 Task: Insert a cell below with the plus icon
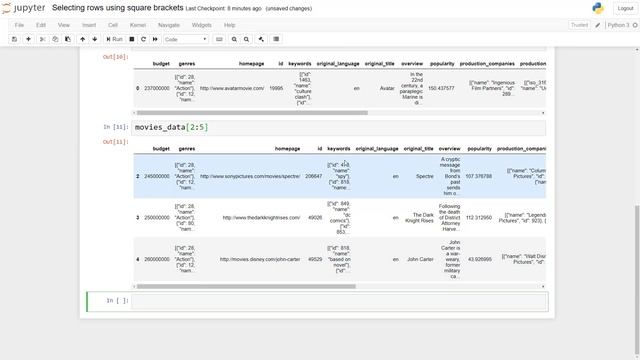click(x=28, y=39)
